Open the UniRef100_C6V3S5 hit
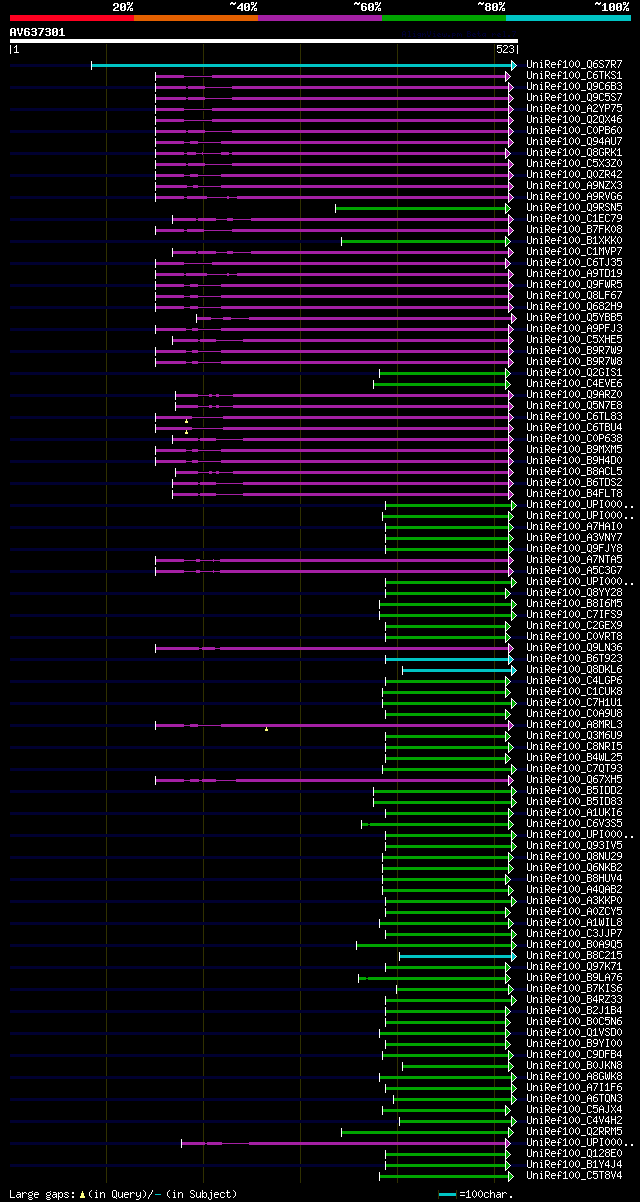This screenshot has height=1202, width=640. [574, 824]
